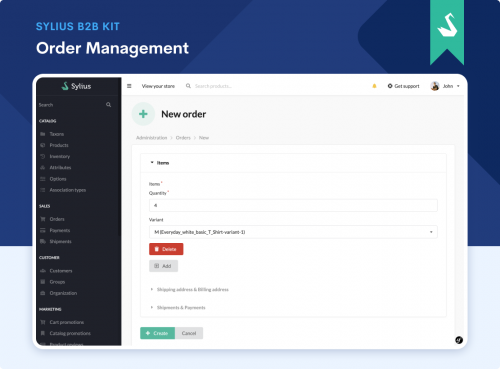Click the Quantity input field
Viewport: 500px width, 369px height.
pyautogui.click(x=293, y=205)
